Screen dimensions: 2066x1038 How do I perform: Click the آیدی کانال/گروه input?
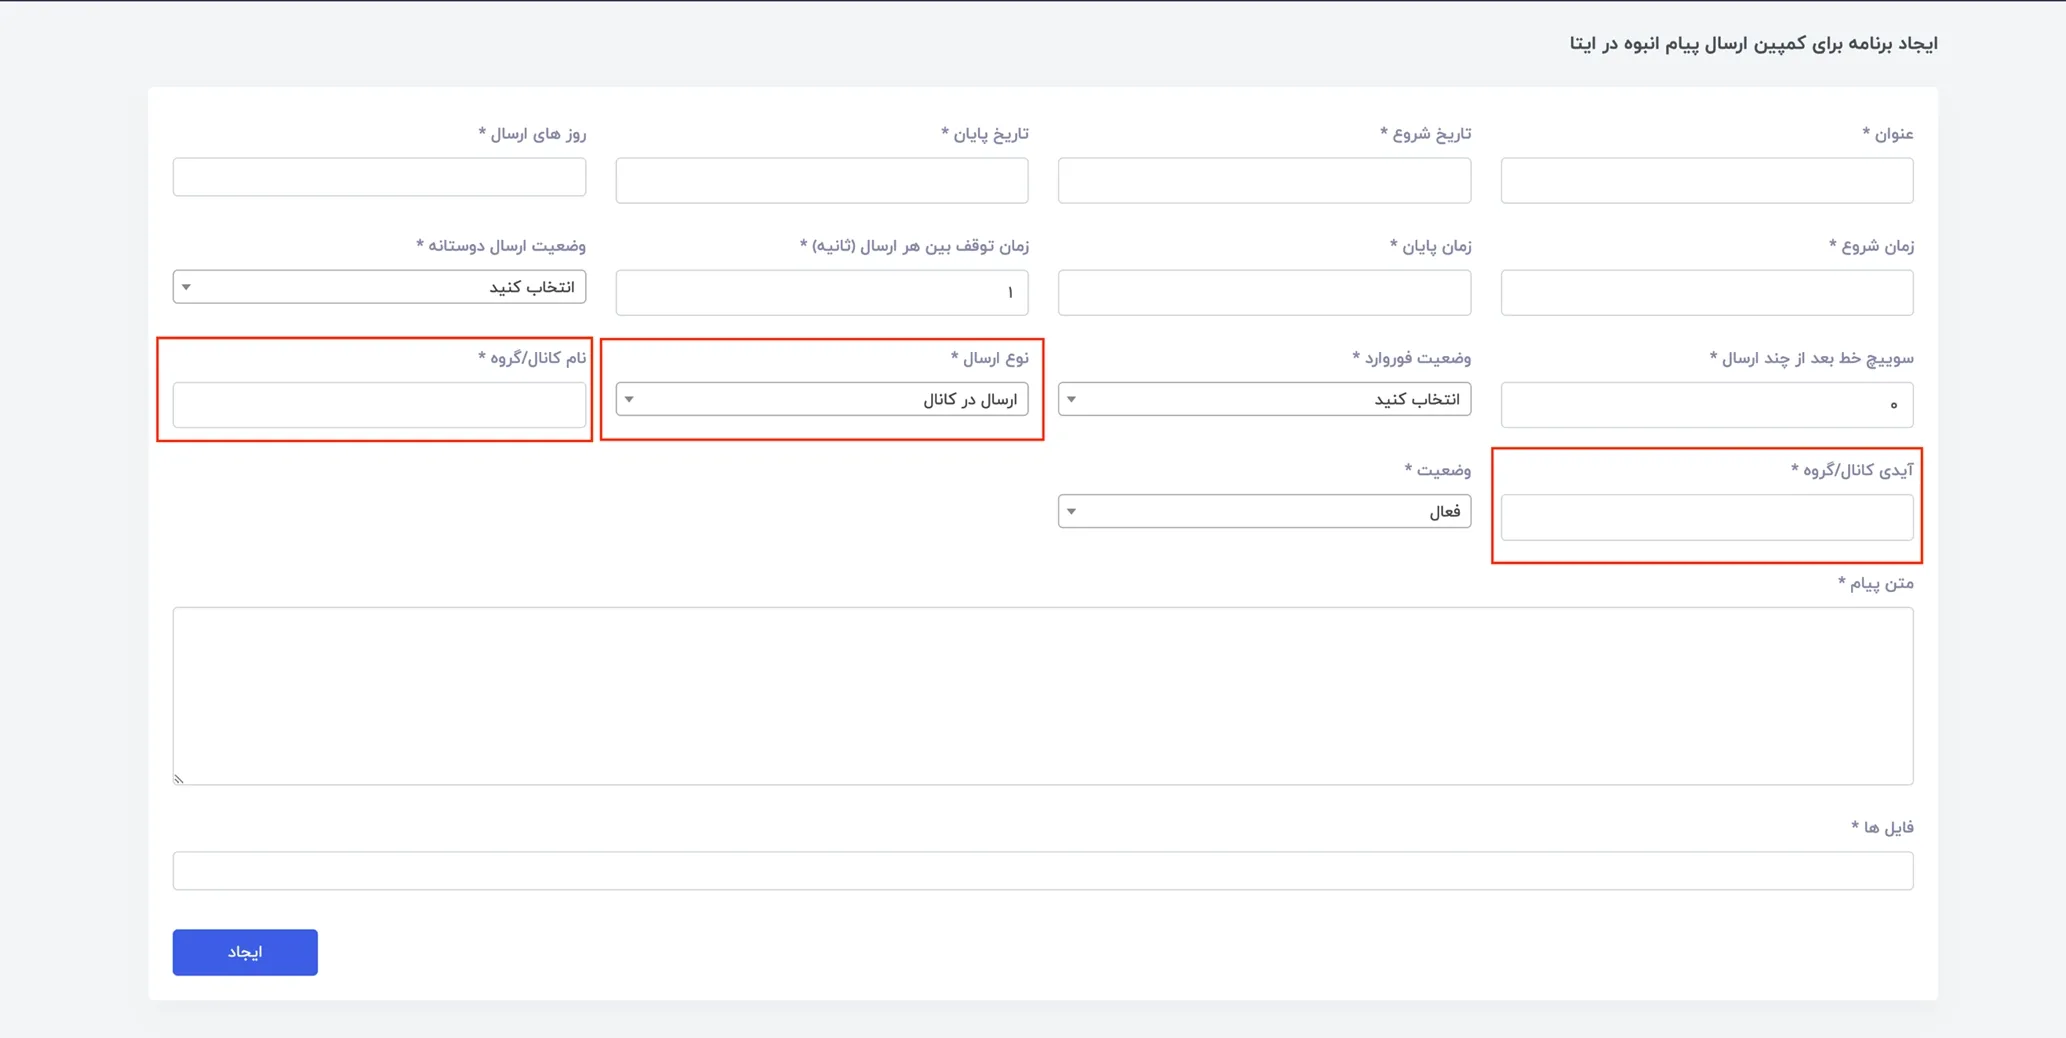coord(1707,517)
